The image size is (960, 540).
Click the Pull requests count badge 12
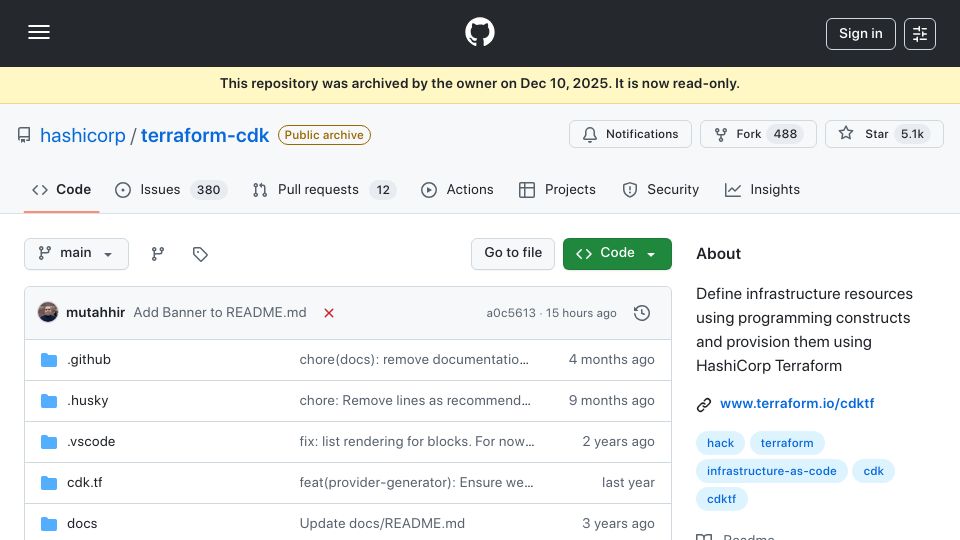[383, 190]
